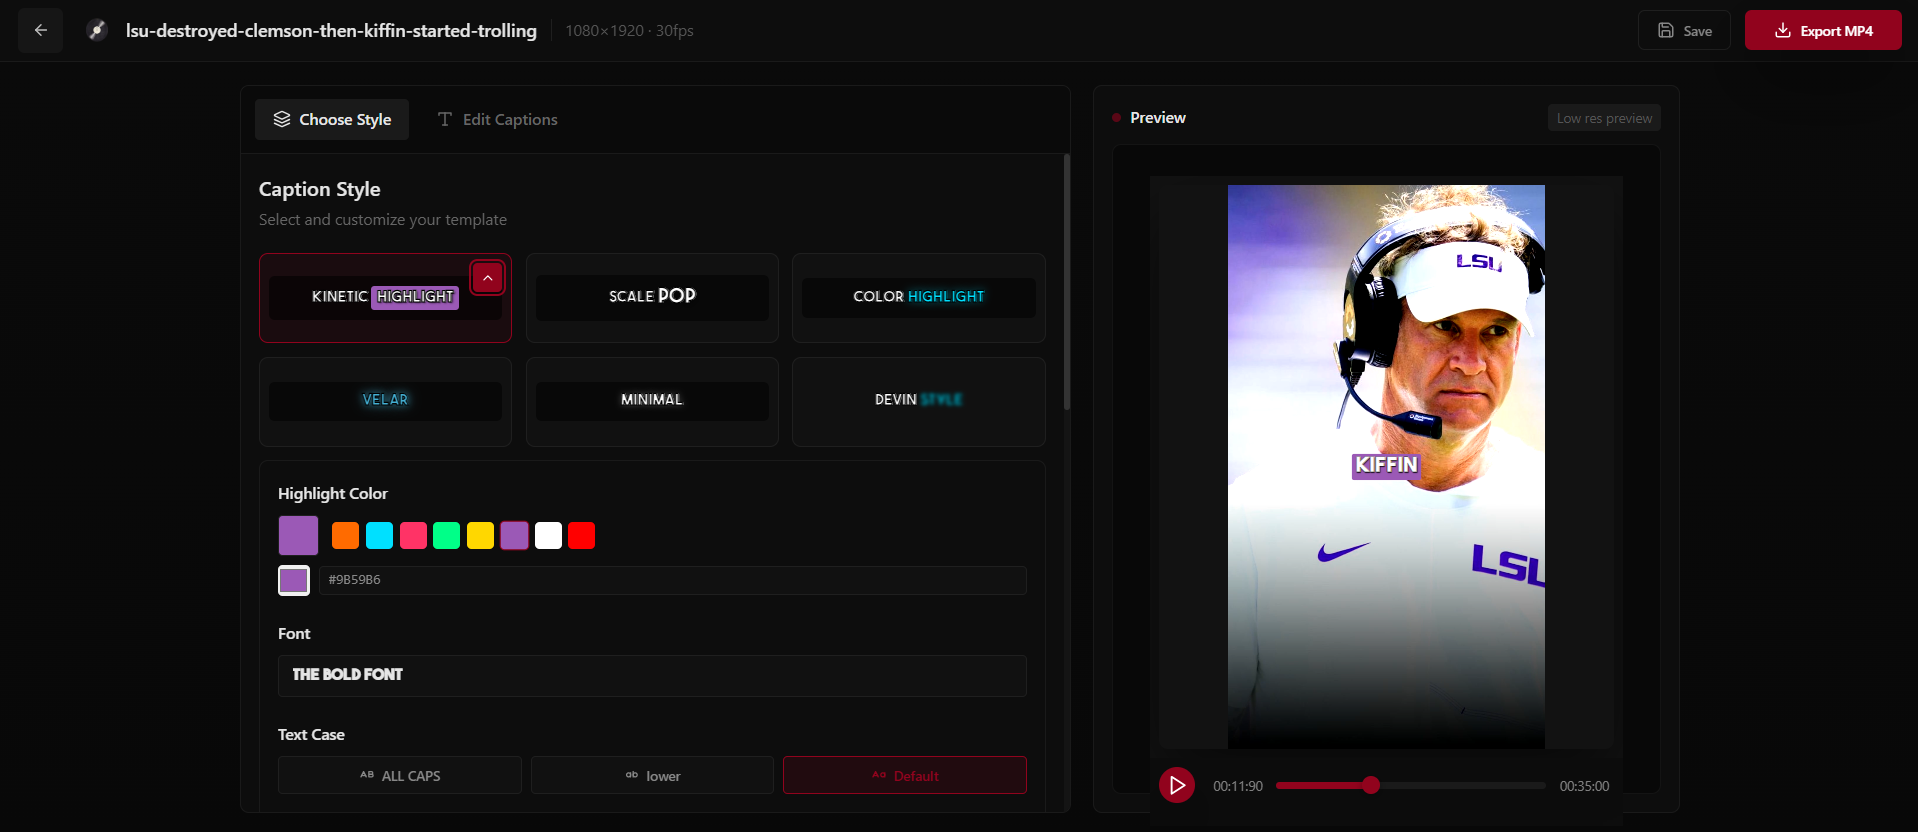Select the Kinetic Highlight caption style
This screenshot has height=832, width=1918.
click(x=385, y=298)
